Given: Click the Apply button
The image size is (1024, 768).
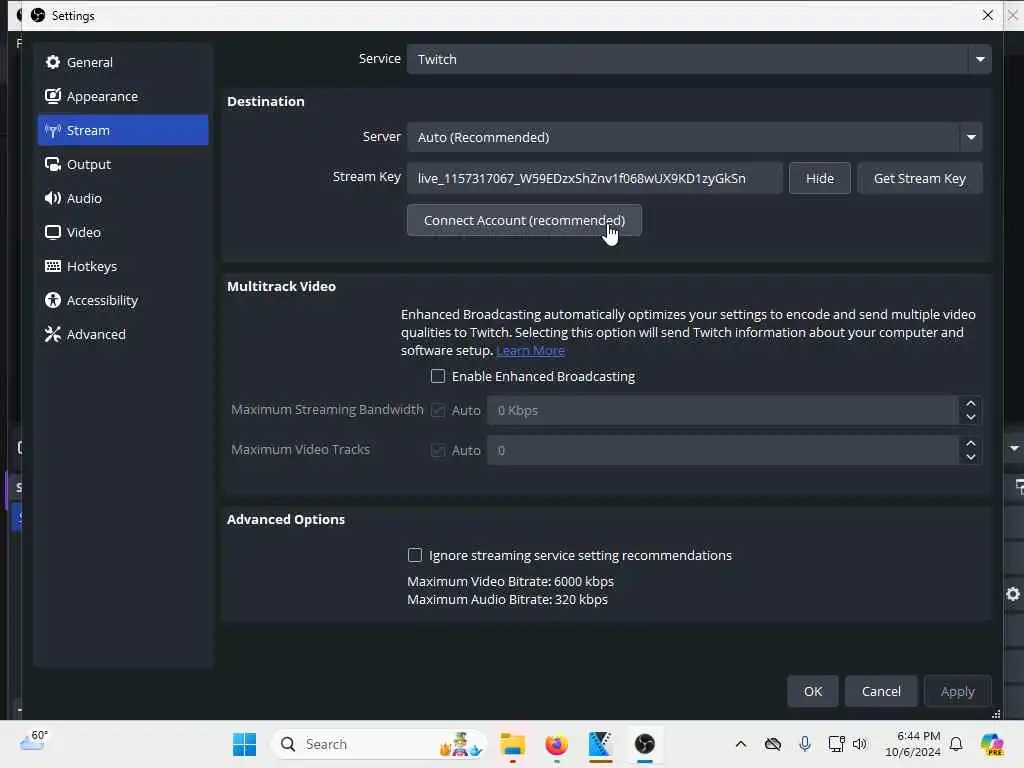Looking at the screenshot, I should [957, 691].
